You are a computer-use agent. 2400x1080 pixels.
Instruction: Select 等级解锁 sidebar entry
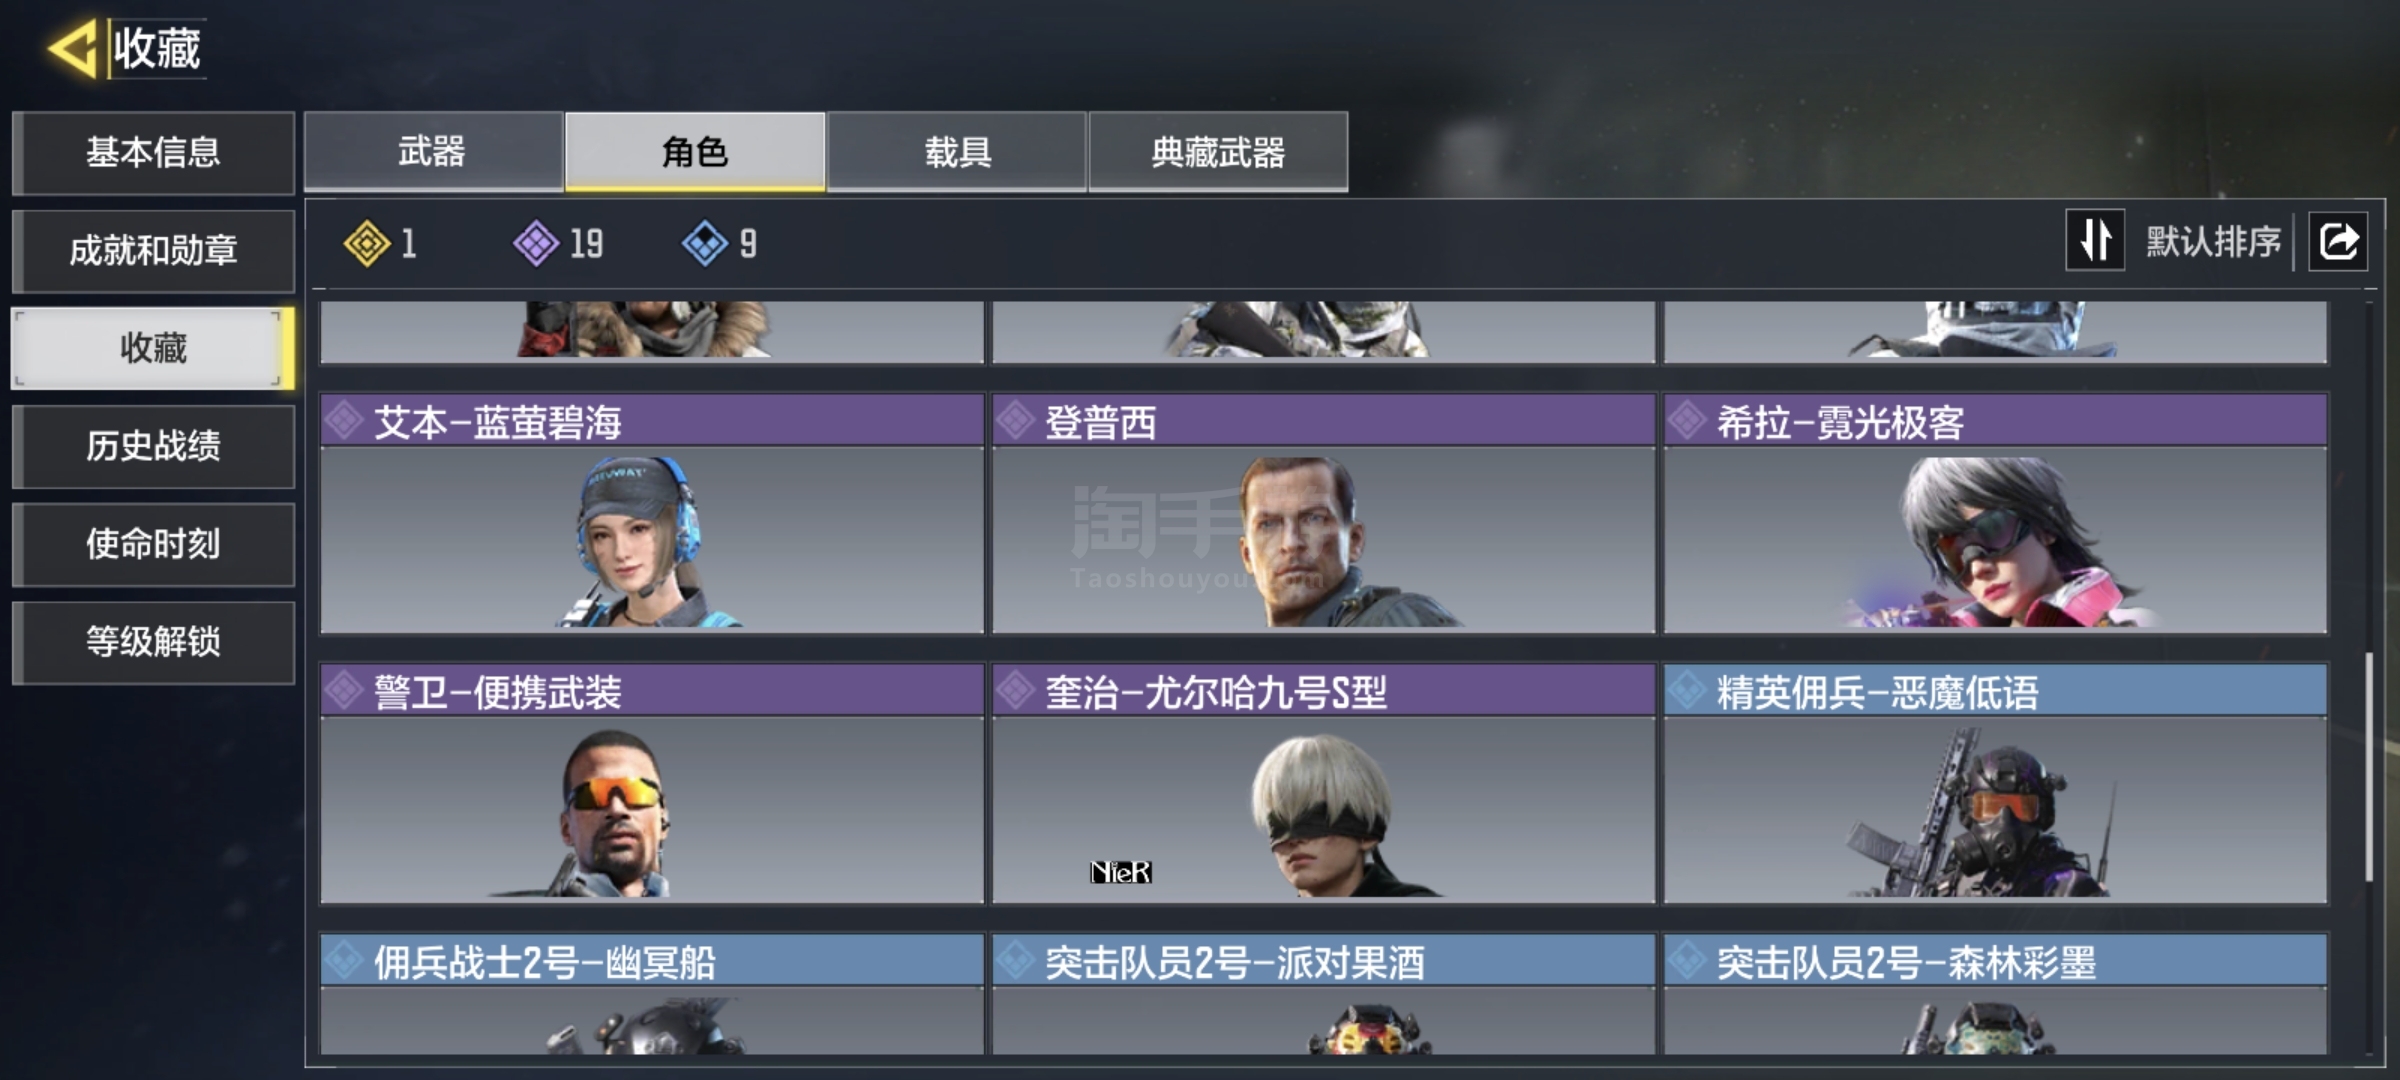click(x=153, y=642)
